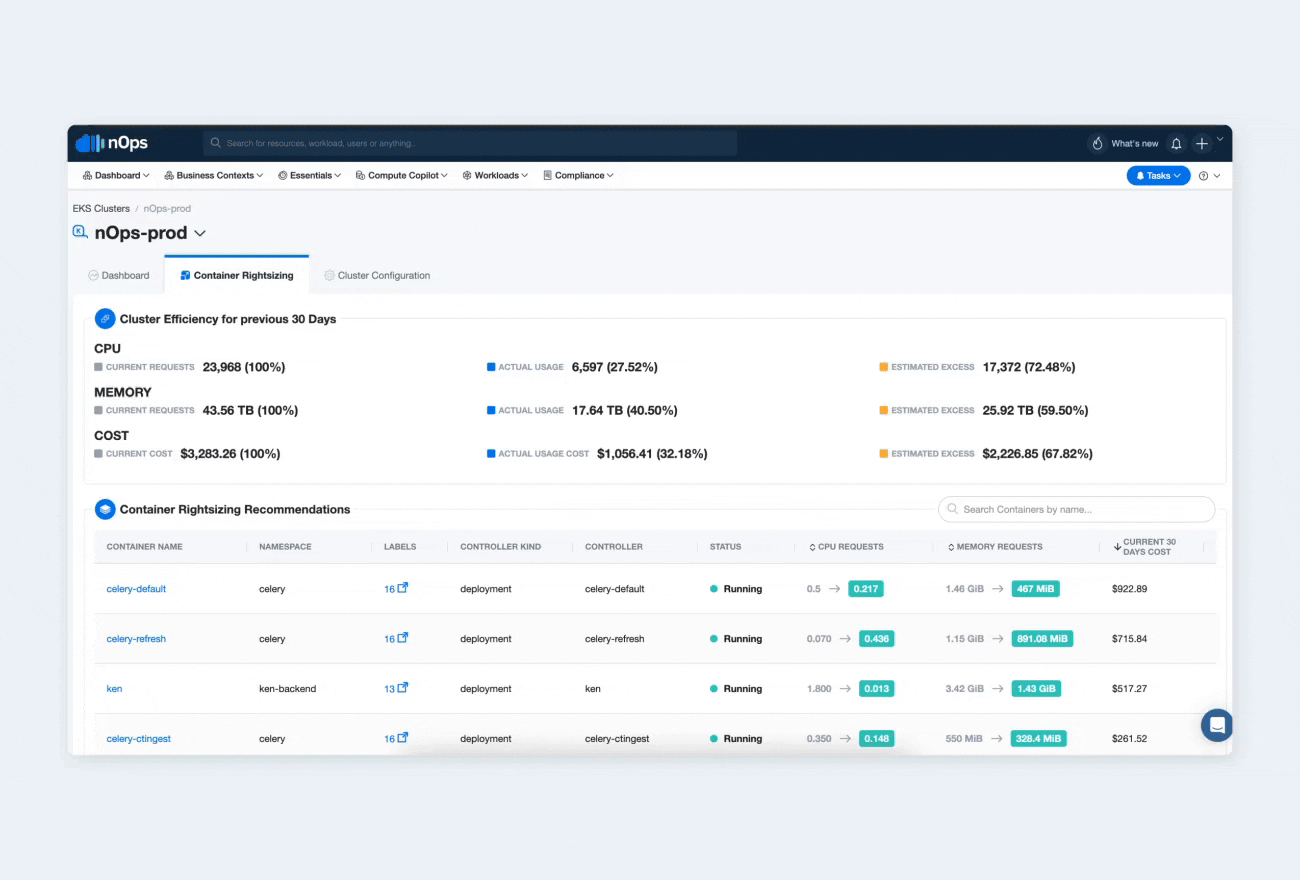Click What's new in header
This screenshot has width=1300, height=880.
tap(1135, 144)
